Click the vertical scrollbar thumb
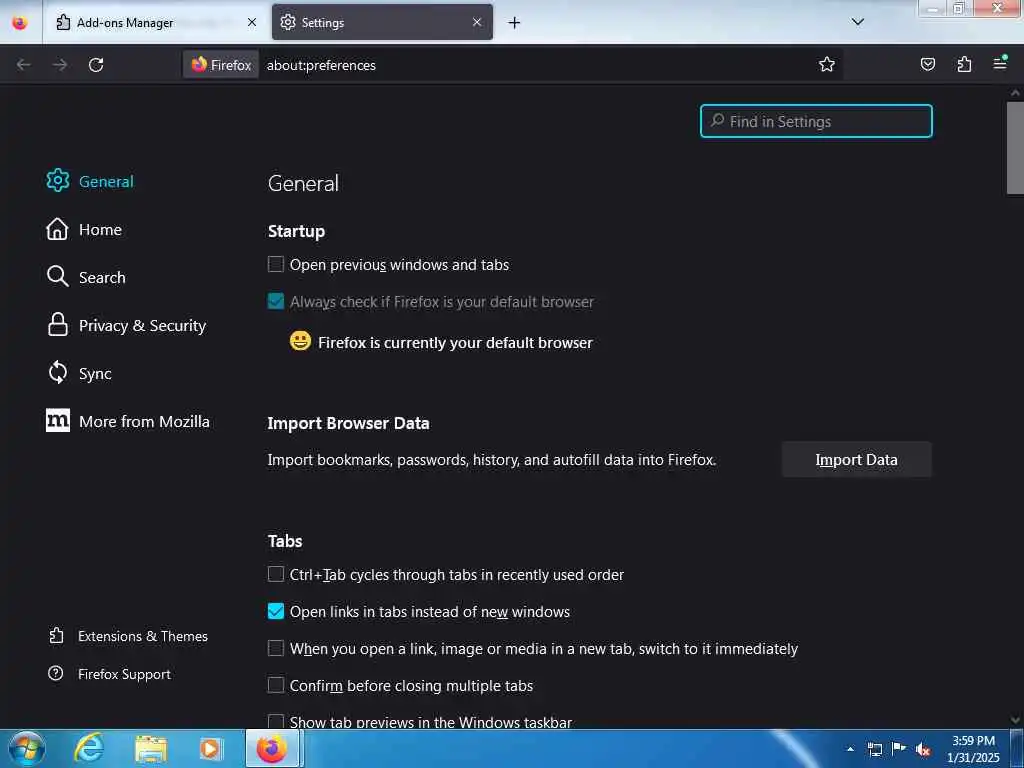The image size is (1024, 768). pos(1014,148)
